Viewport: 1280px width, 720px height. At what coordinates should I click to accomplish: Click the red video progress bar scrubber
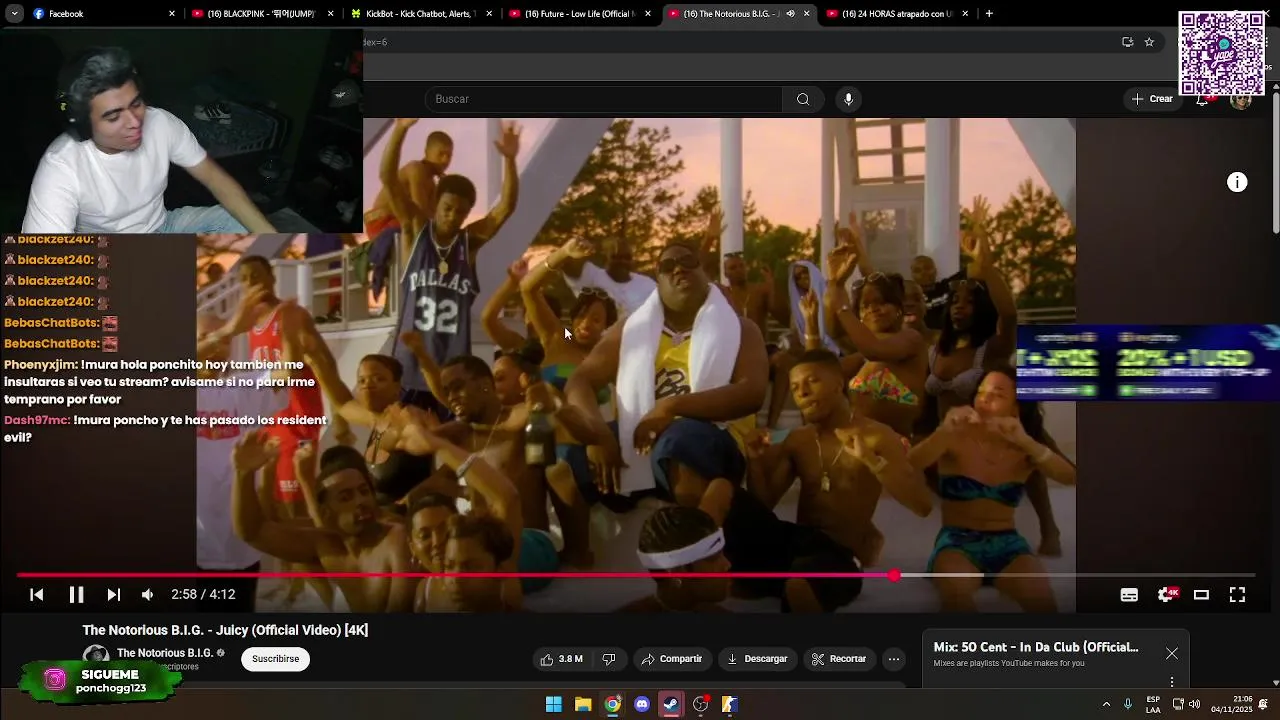894,575
